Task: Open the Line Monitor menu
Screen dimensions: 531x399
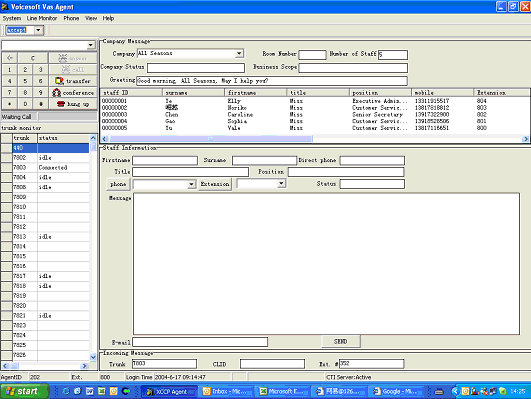Action: coord(42,18)
